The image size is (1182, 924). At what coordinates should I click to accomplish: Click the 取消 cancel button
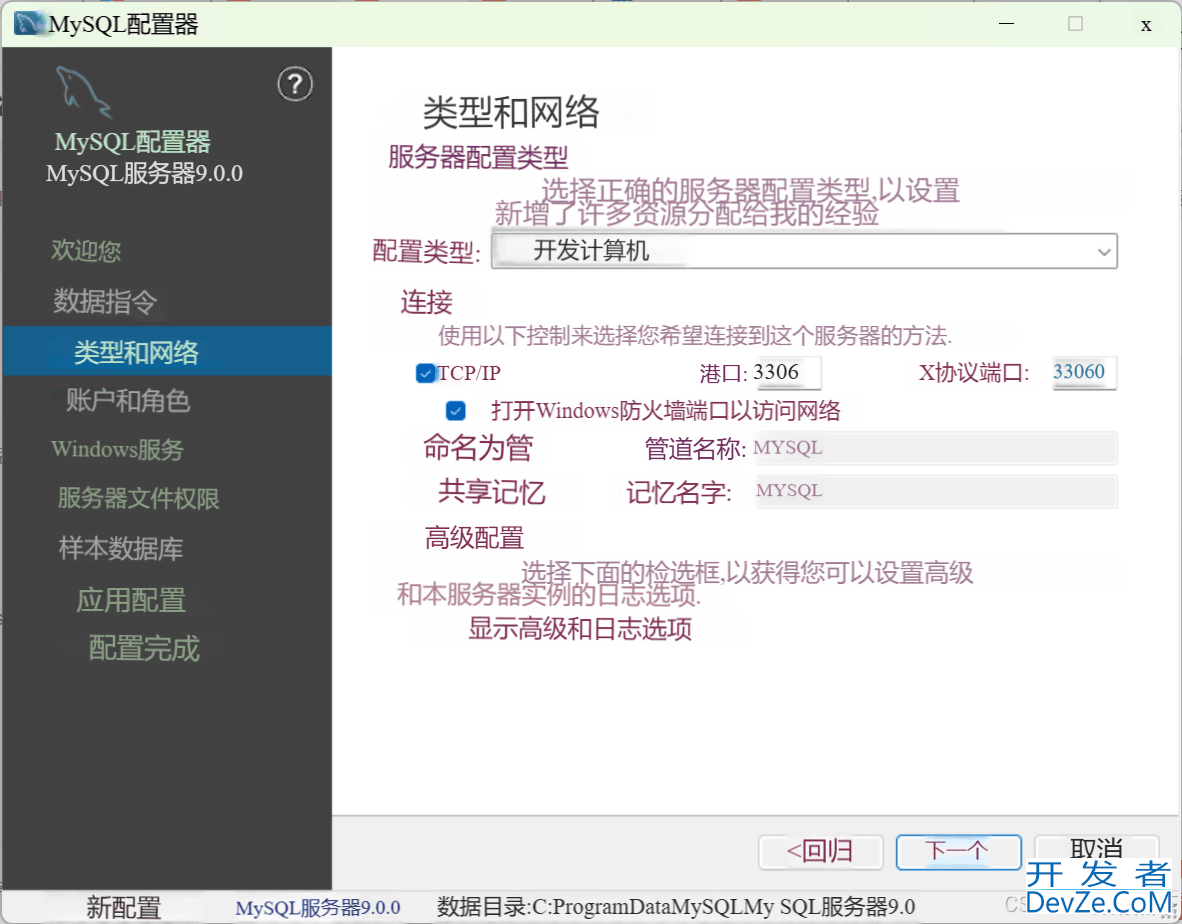pyautogui.click(x=1096, y=849)
